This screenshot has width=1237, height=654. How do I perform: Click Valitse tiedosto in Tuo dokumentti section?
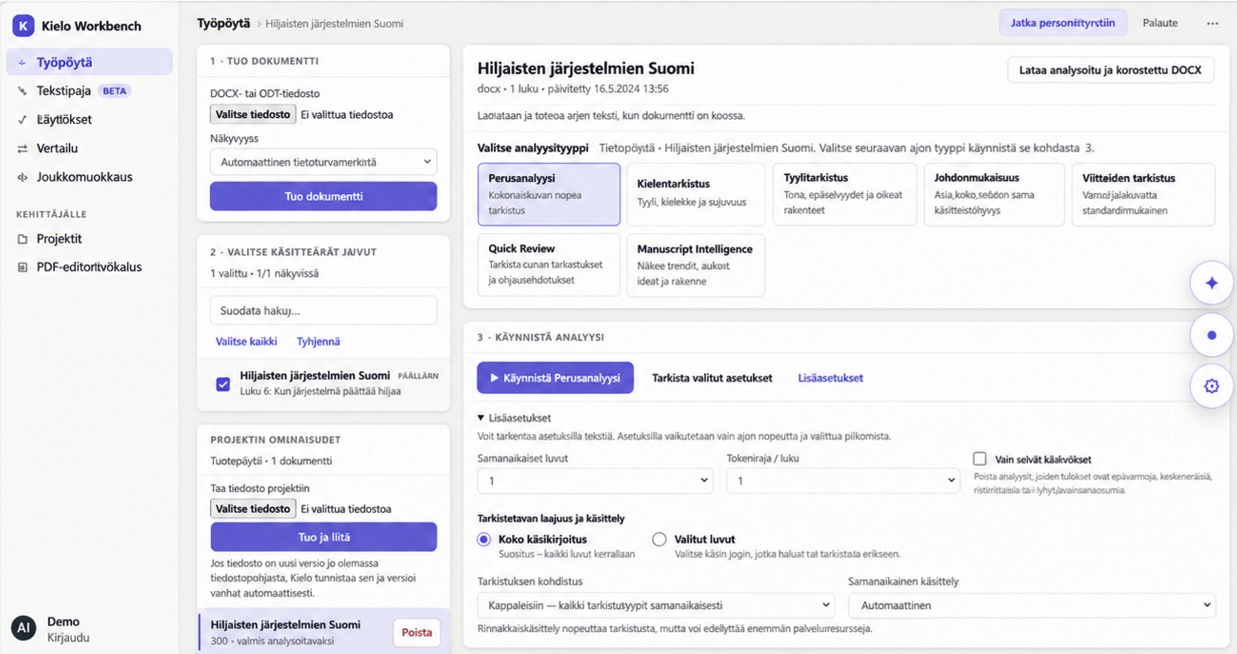pos(253,114)
